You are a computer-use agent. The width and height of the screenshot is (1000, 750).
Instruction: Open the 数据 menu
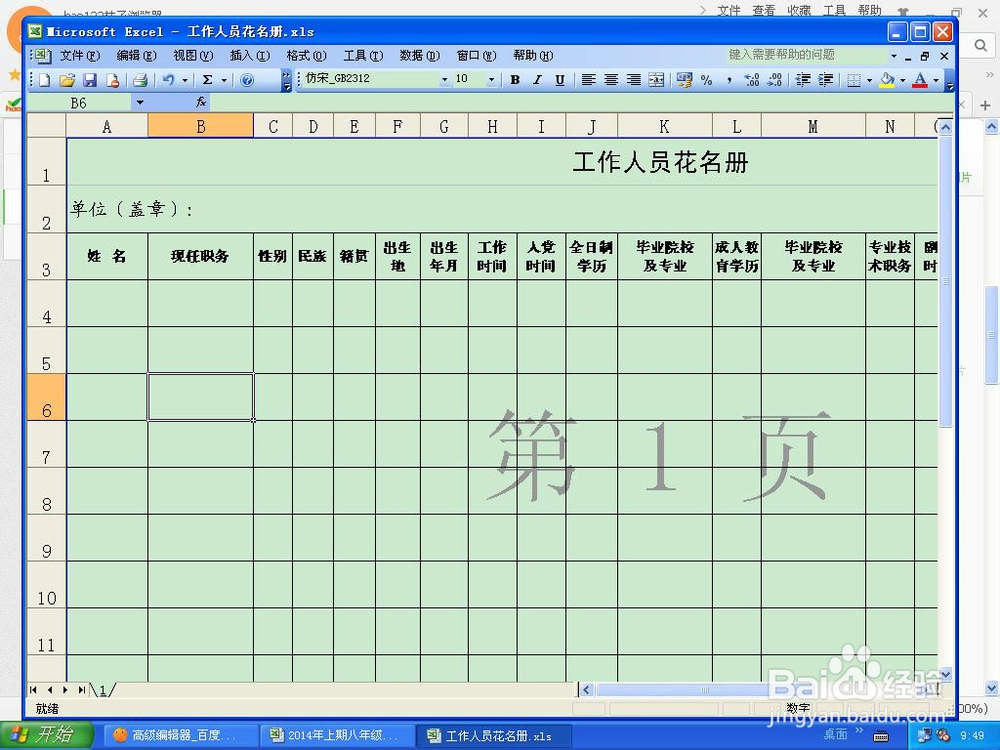pos(420,55)
